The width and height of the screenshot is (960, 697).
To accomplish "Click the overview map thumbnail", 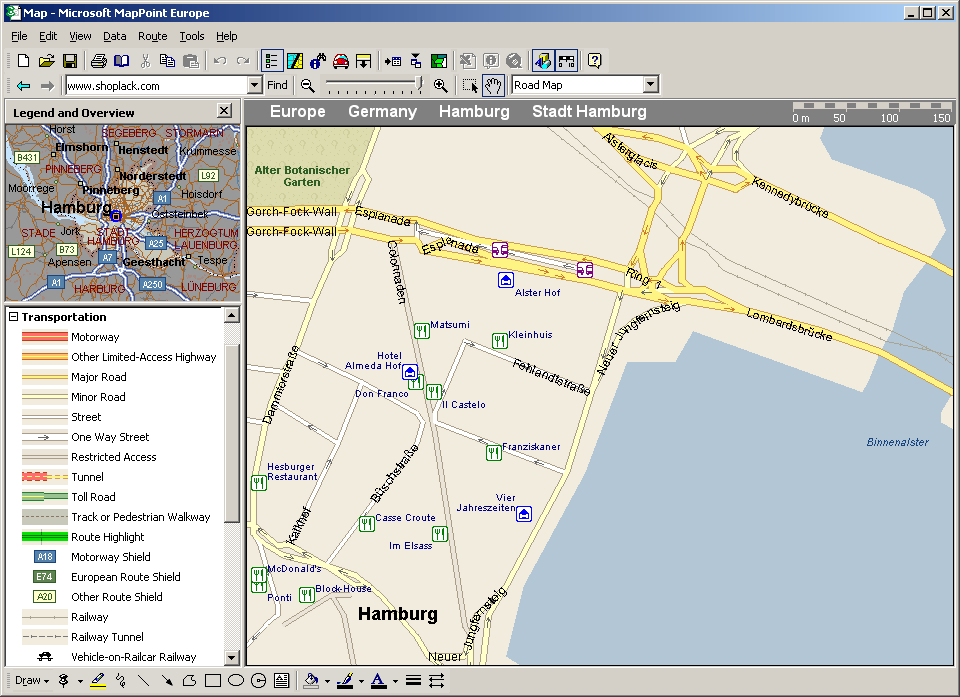I will [122, 213].
